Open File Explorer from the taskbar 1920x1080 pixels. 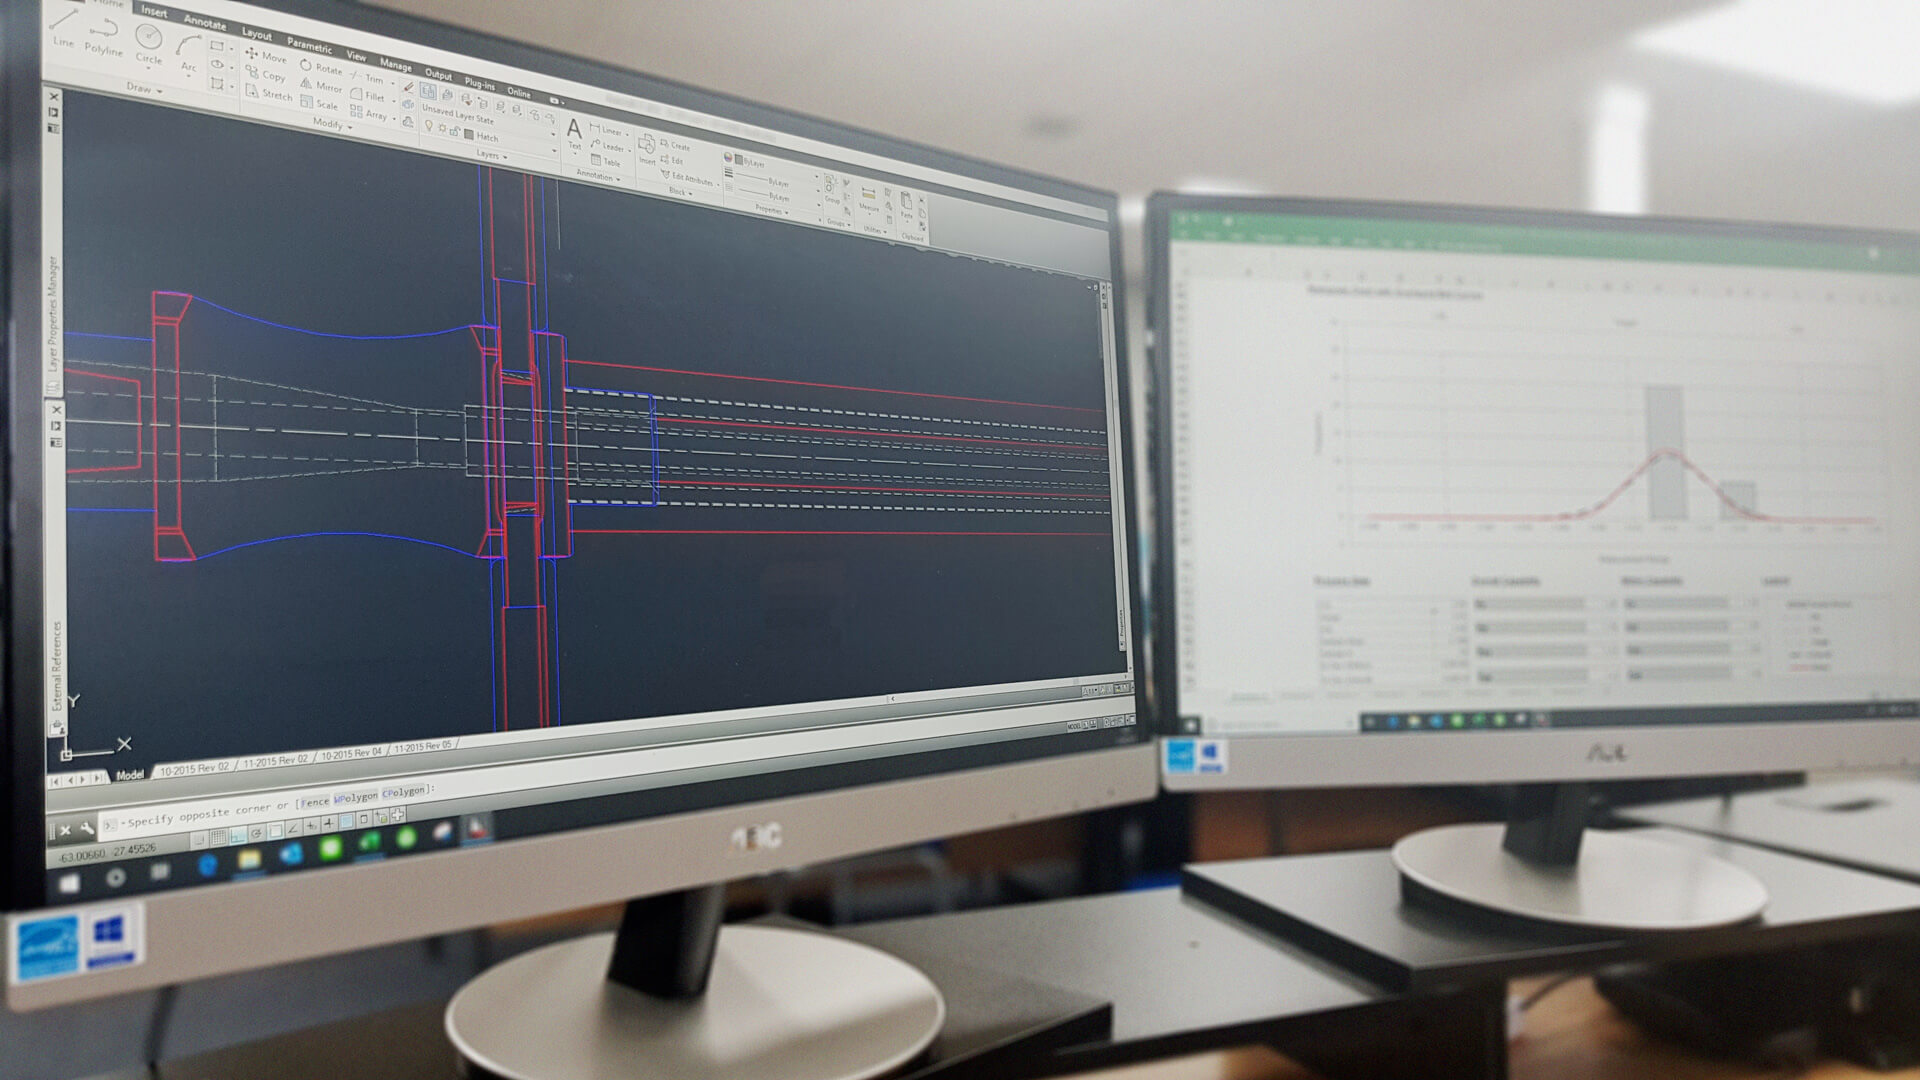point(249,860)
